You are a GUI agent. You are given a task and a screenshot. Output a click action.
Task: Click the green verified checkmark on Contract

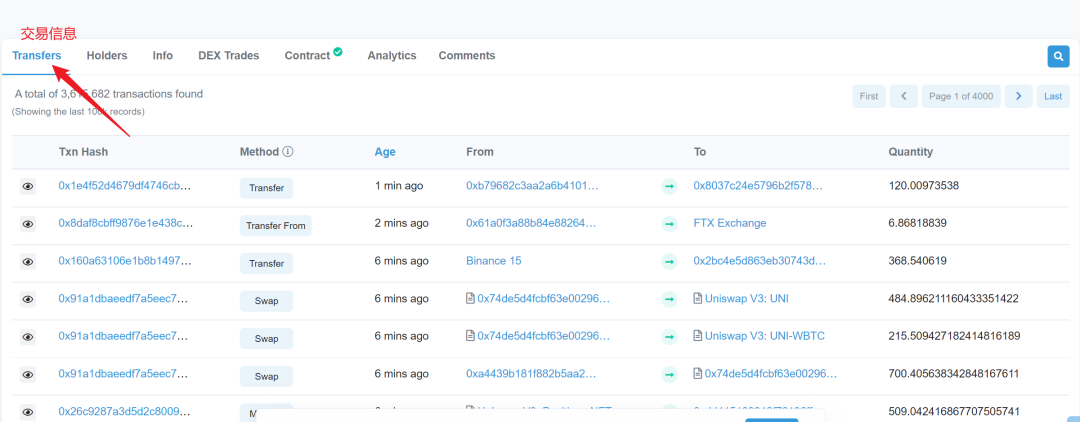(338, 52)
